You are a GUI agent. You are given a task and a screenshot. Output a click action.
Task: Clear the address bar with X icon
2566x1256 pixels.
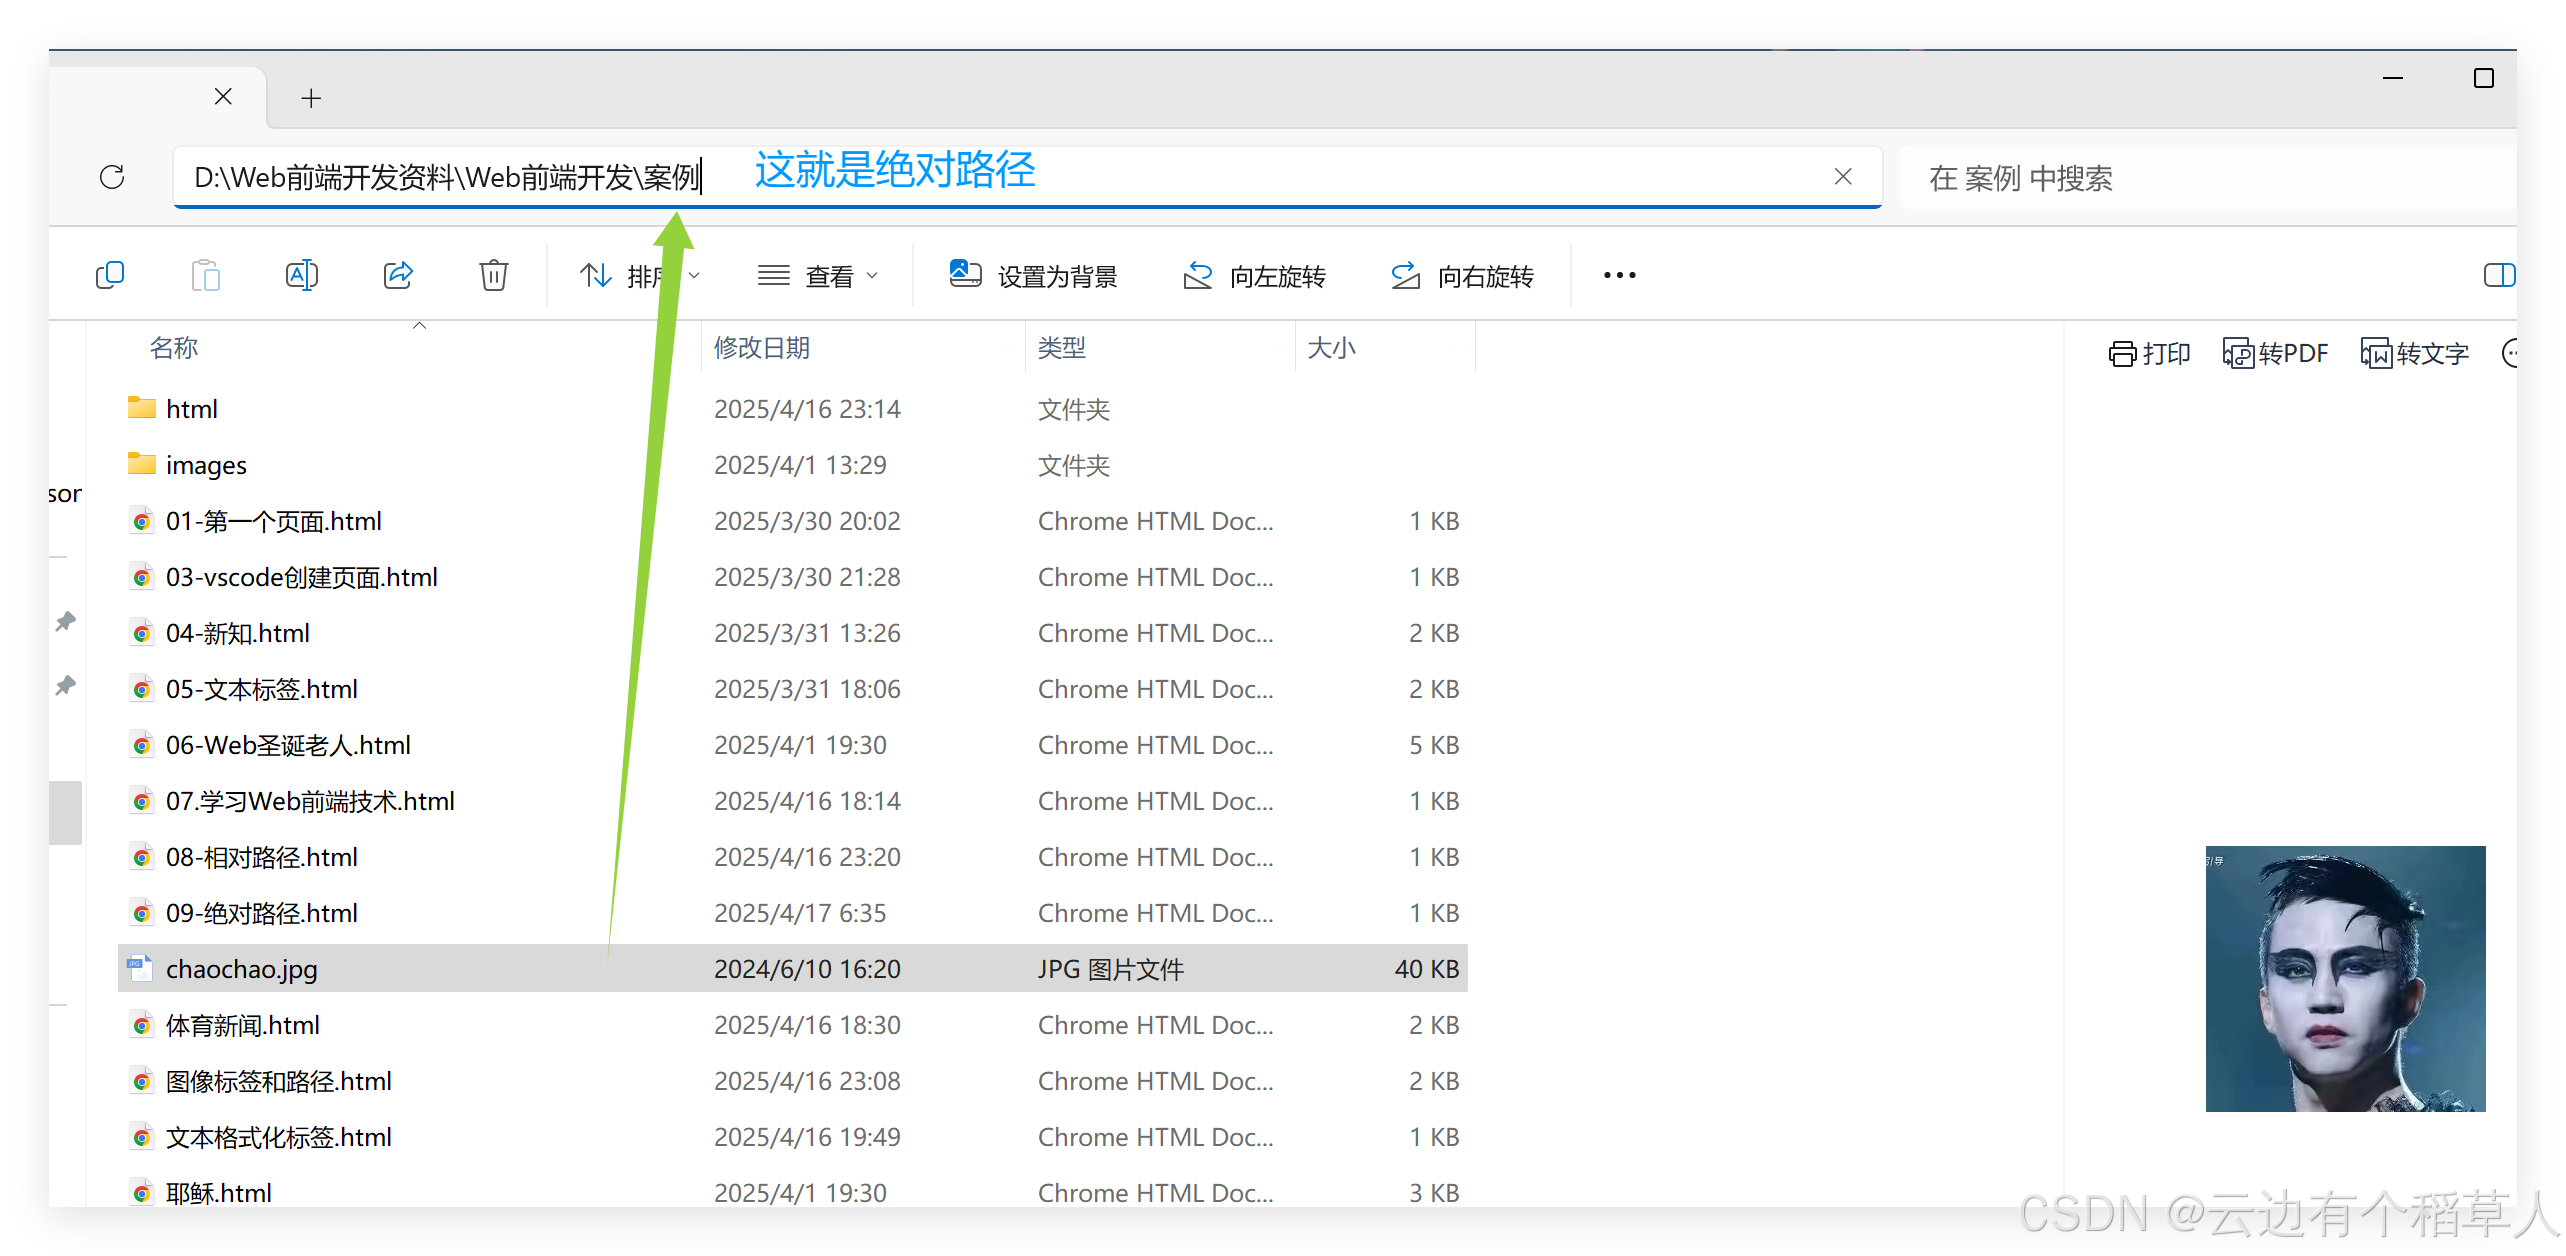(x=1843, y=177)
